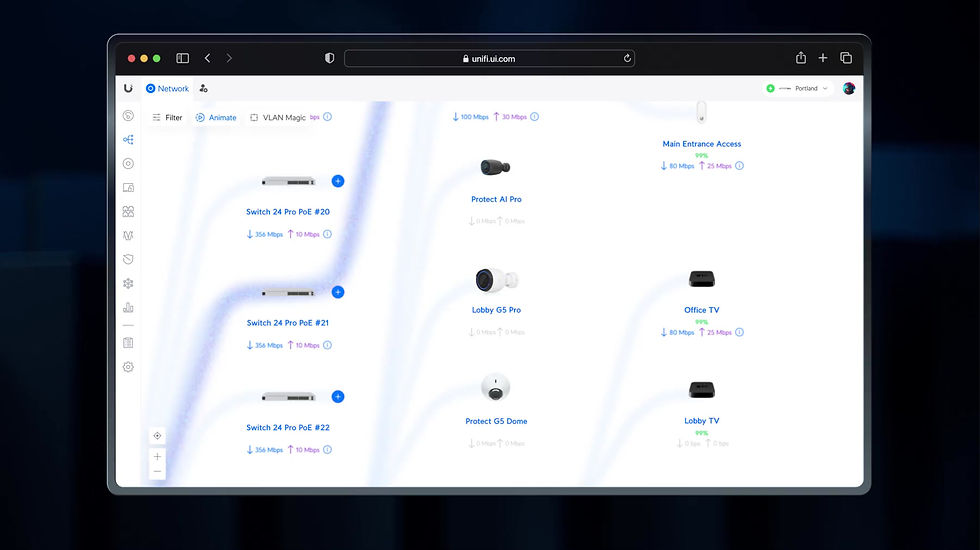
Task: Click the Lobby TV Apple TV image
Action: 702,390
